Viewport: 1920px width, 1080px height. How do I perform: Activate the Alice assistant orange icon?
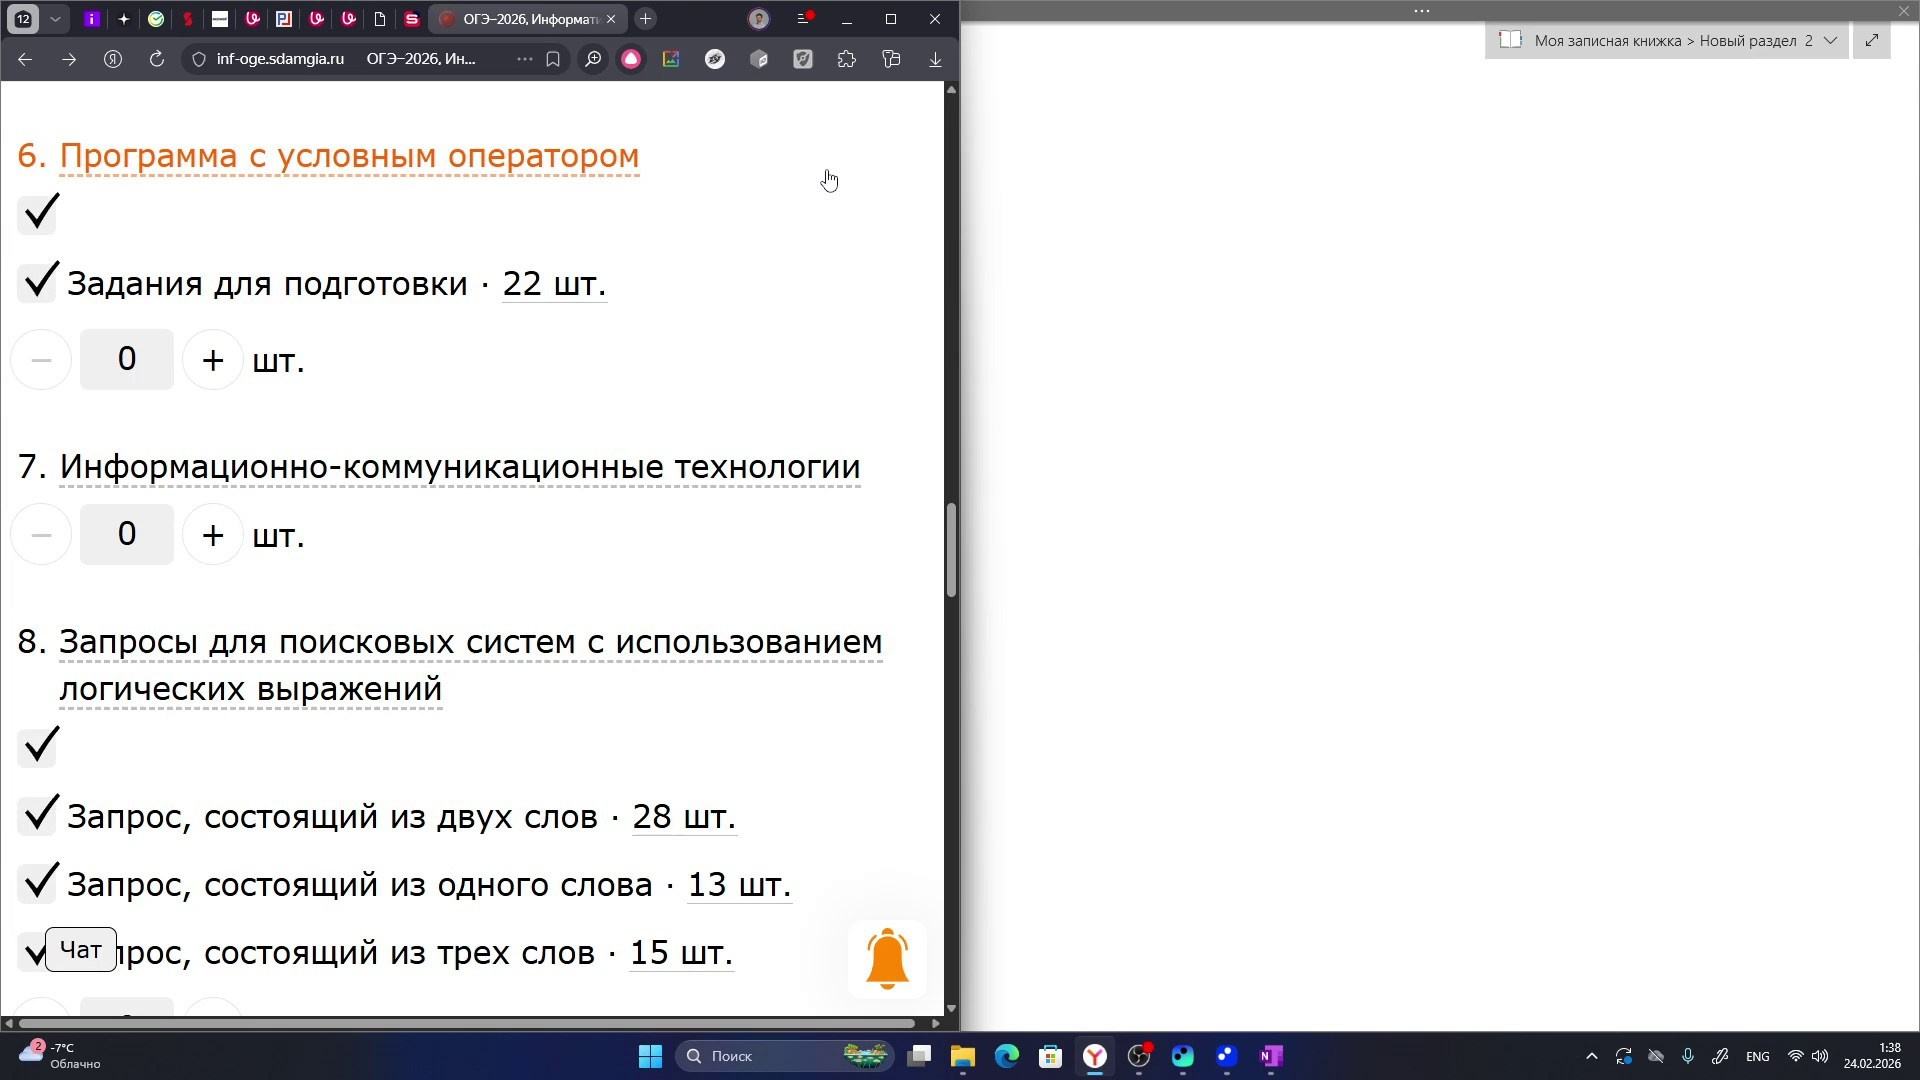pyautogui.click(x=631, y=59)
